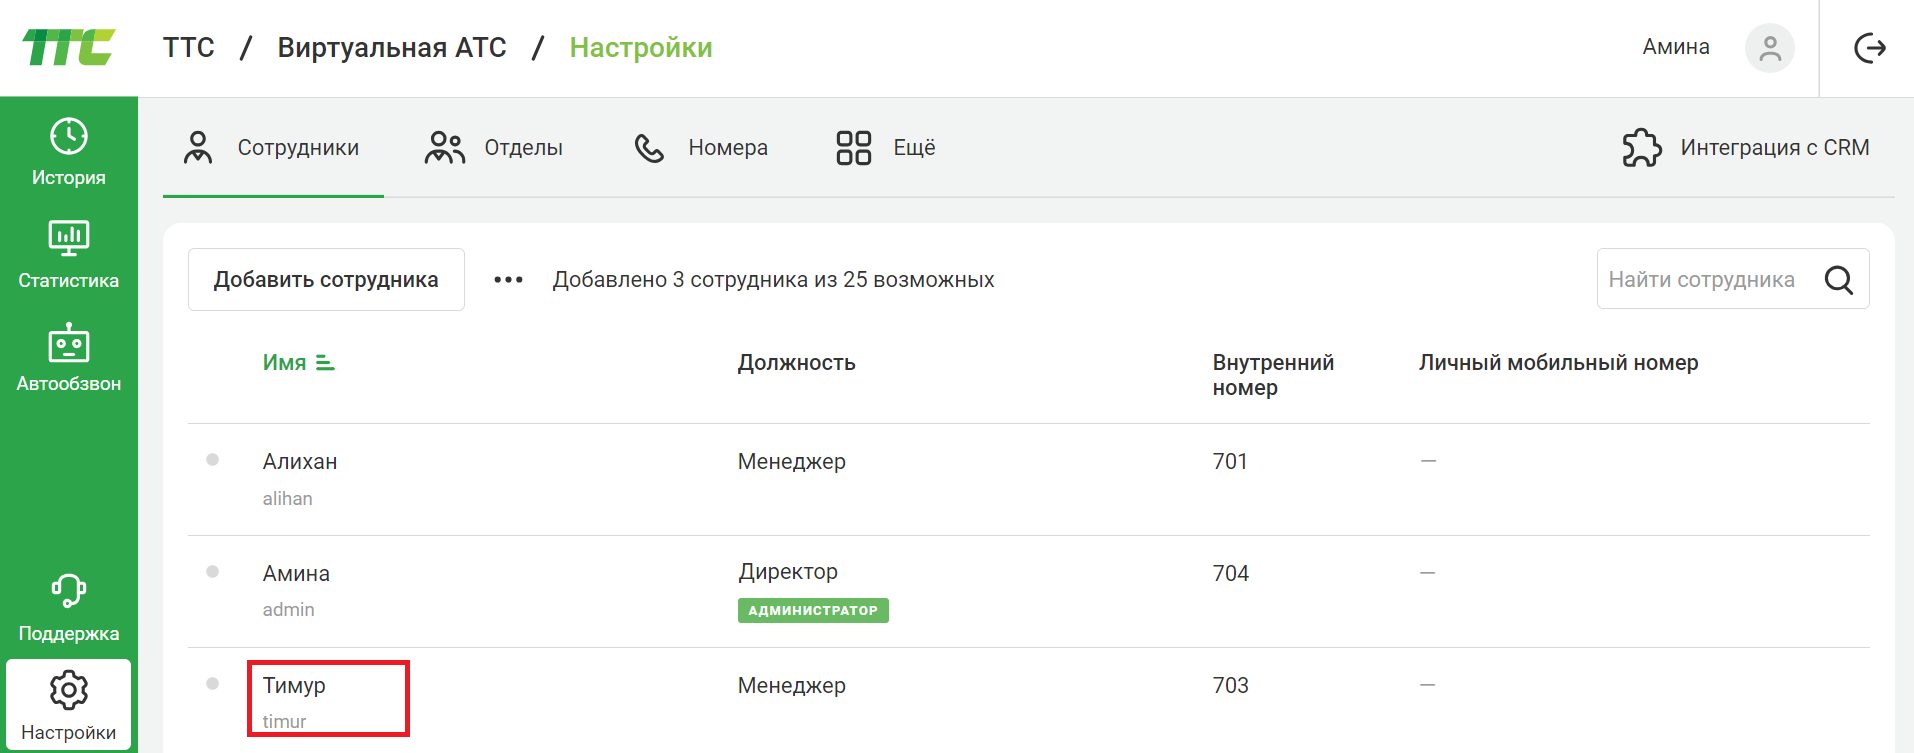This screenshot has width=1914, height=753.
Task: Click the Внутренний номер column header
Action: (1273, 375)
